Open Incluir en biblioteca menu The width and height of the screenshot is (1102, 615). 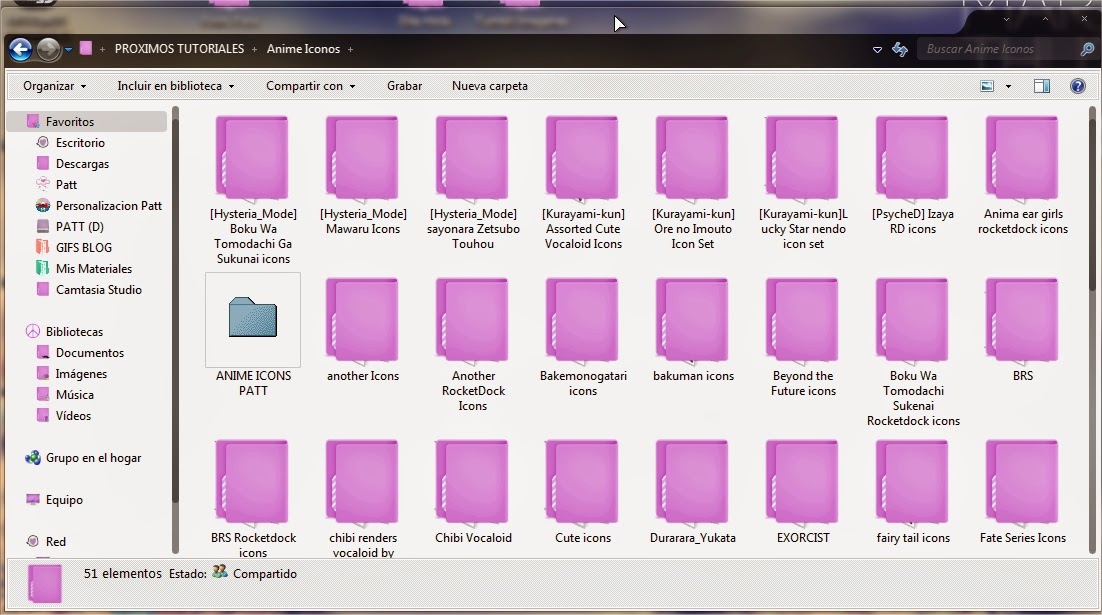(175, 86)
